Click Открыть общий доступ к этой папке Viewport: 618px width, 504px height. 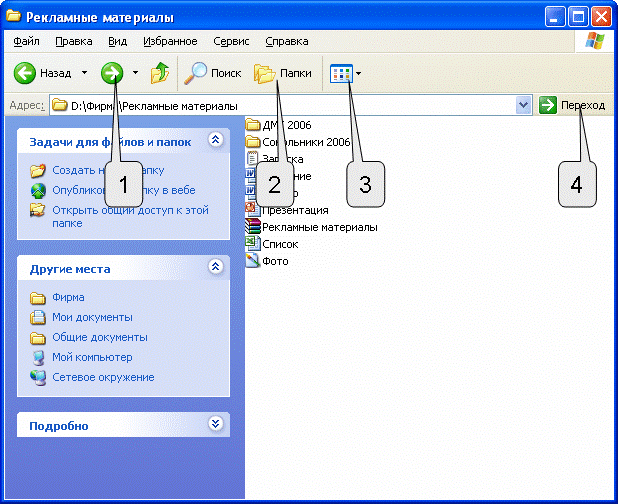click(x=130, y=216)
